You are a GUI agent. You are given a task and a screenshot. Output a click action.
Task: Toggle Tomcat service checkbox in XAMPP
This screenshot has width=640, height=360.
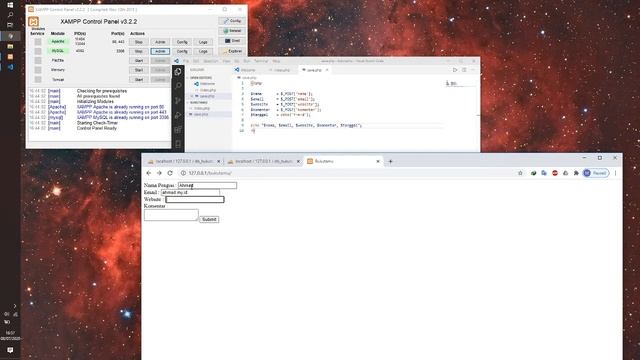coord(38,79)
